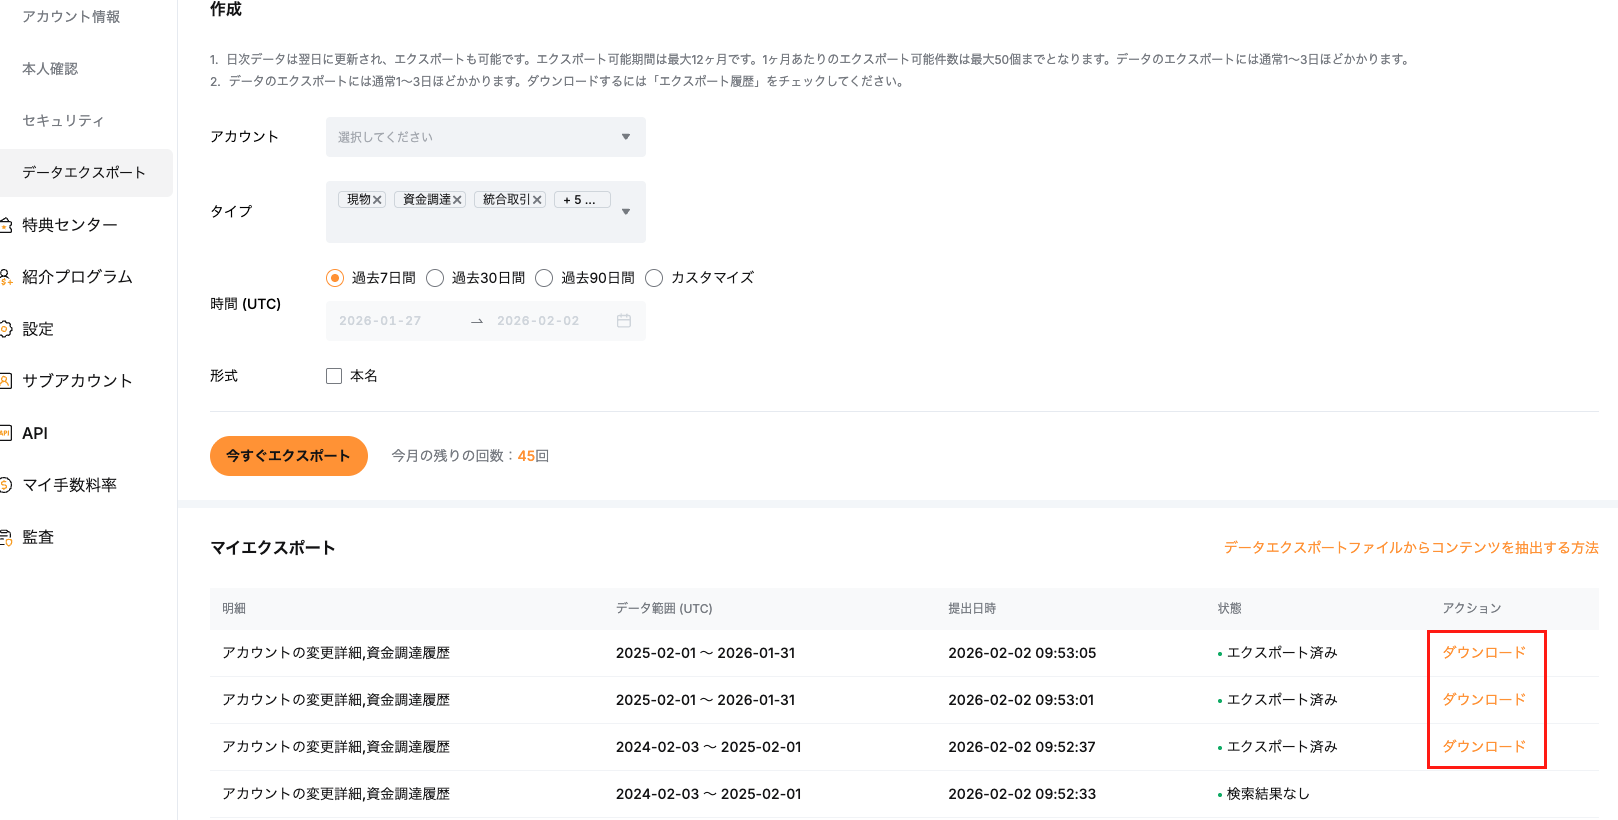Remove the 統合取引 tag from type field
The image size is (1618, 820).
pyautogui.click(x=537, y=200)
